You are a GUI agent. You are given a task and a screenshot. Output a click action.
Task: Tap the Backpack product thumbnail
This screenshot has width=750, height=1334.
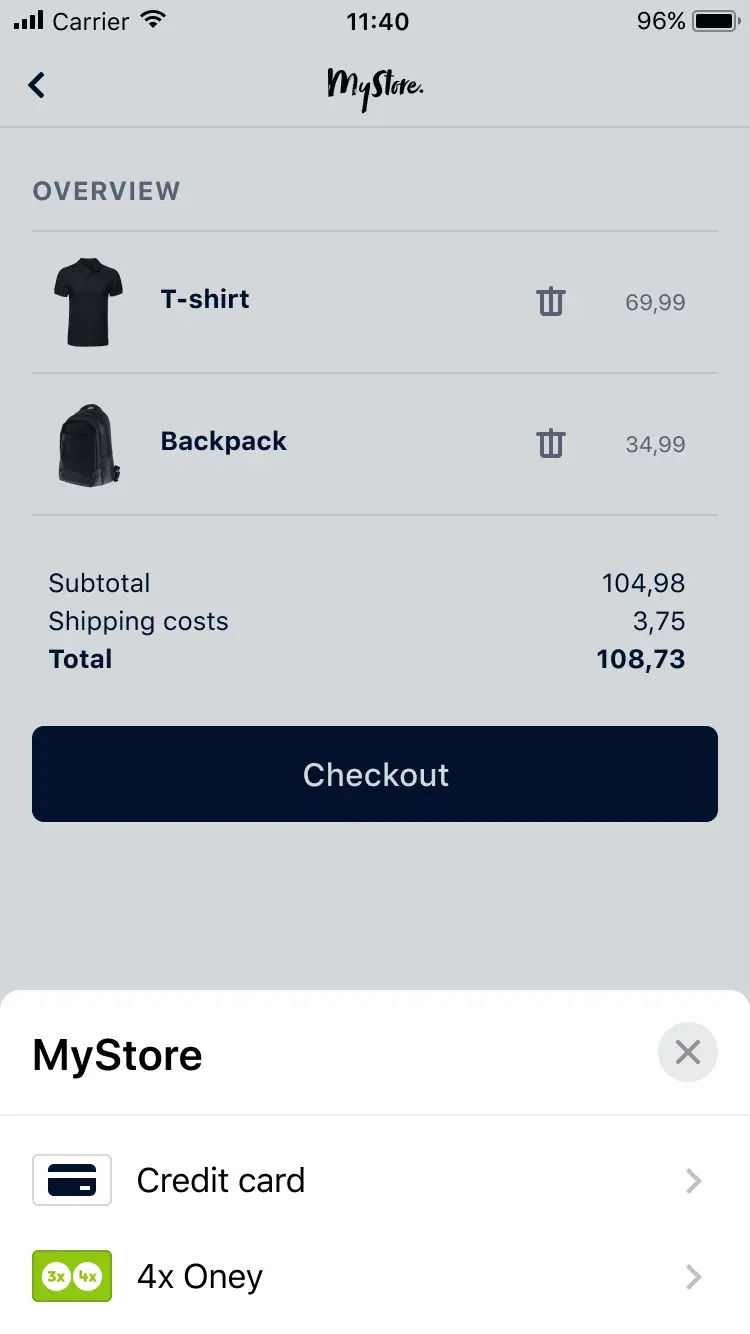pyautogui.click(x=88, y=443)
